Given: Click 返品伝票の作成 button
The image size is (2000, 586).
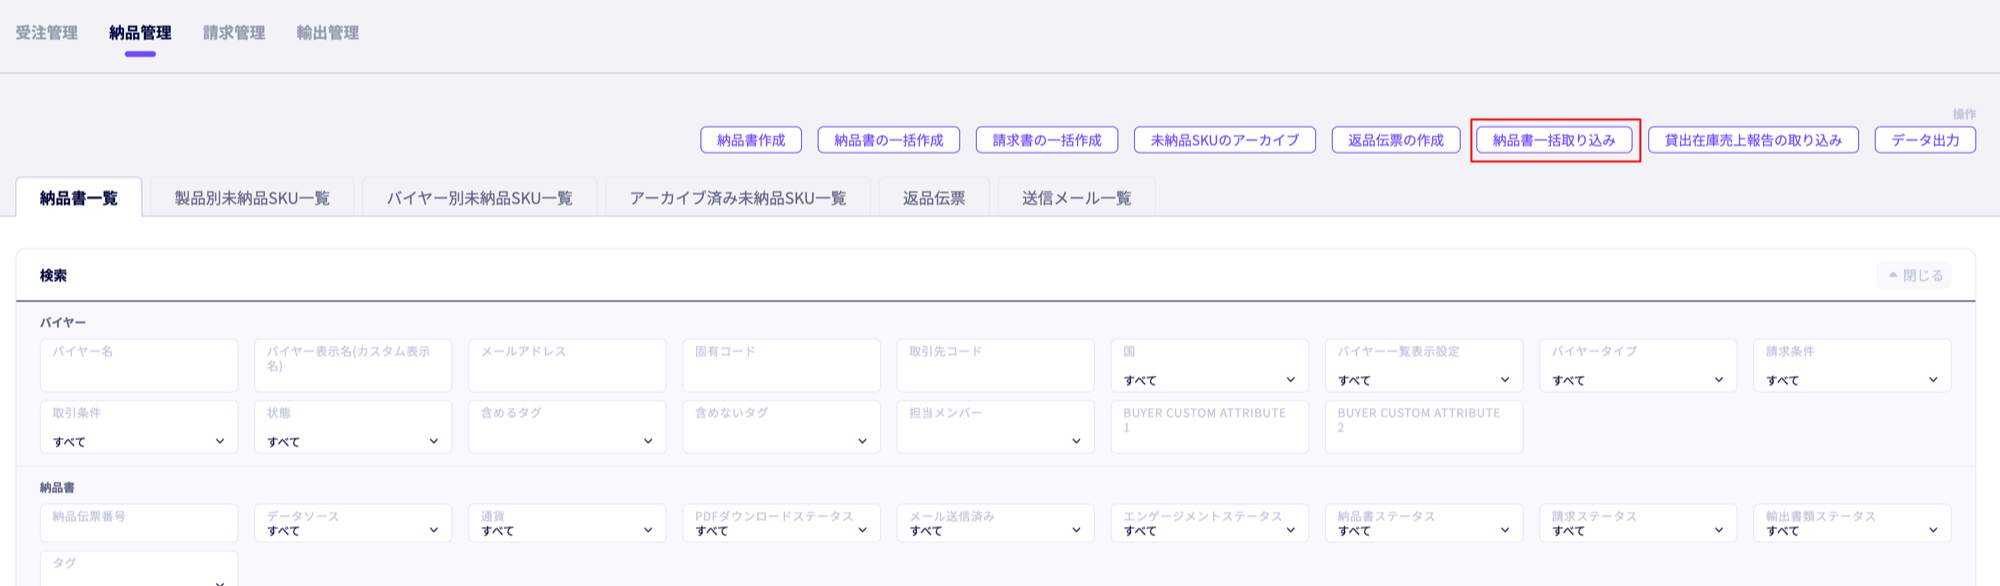Looking at the screenshot, I should coord(1396,140).
